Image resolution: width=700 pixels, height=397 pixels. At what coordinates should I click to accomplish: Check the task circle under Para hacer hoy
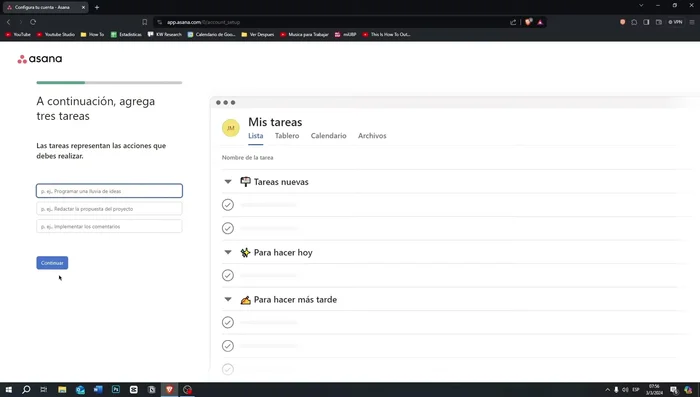[x=228, y=275]
